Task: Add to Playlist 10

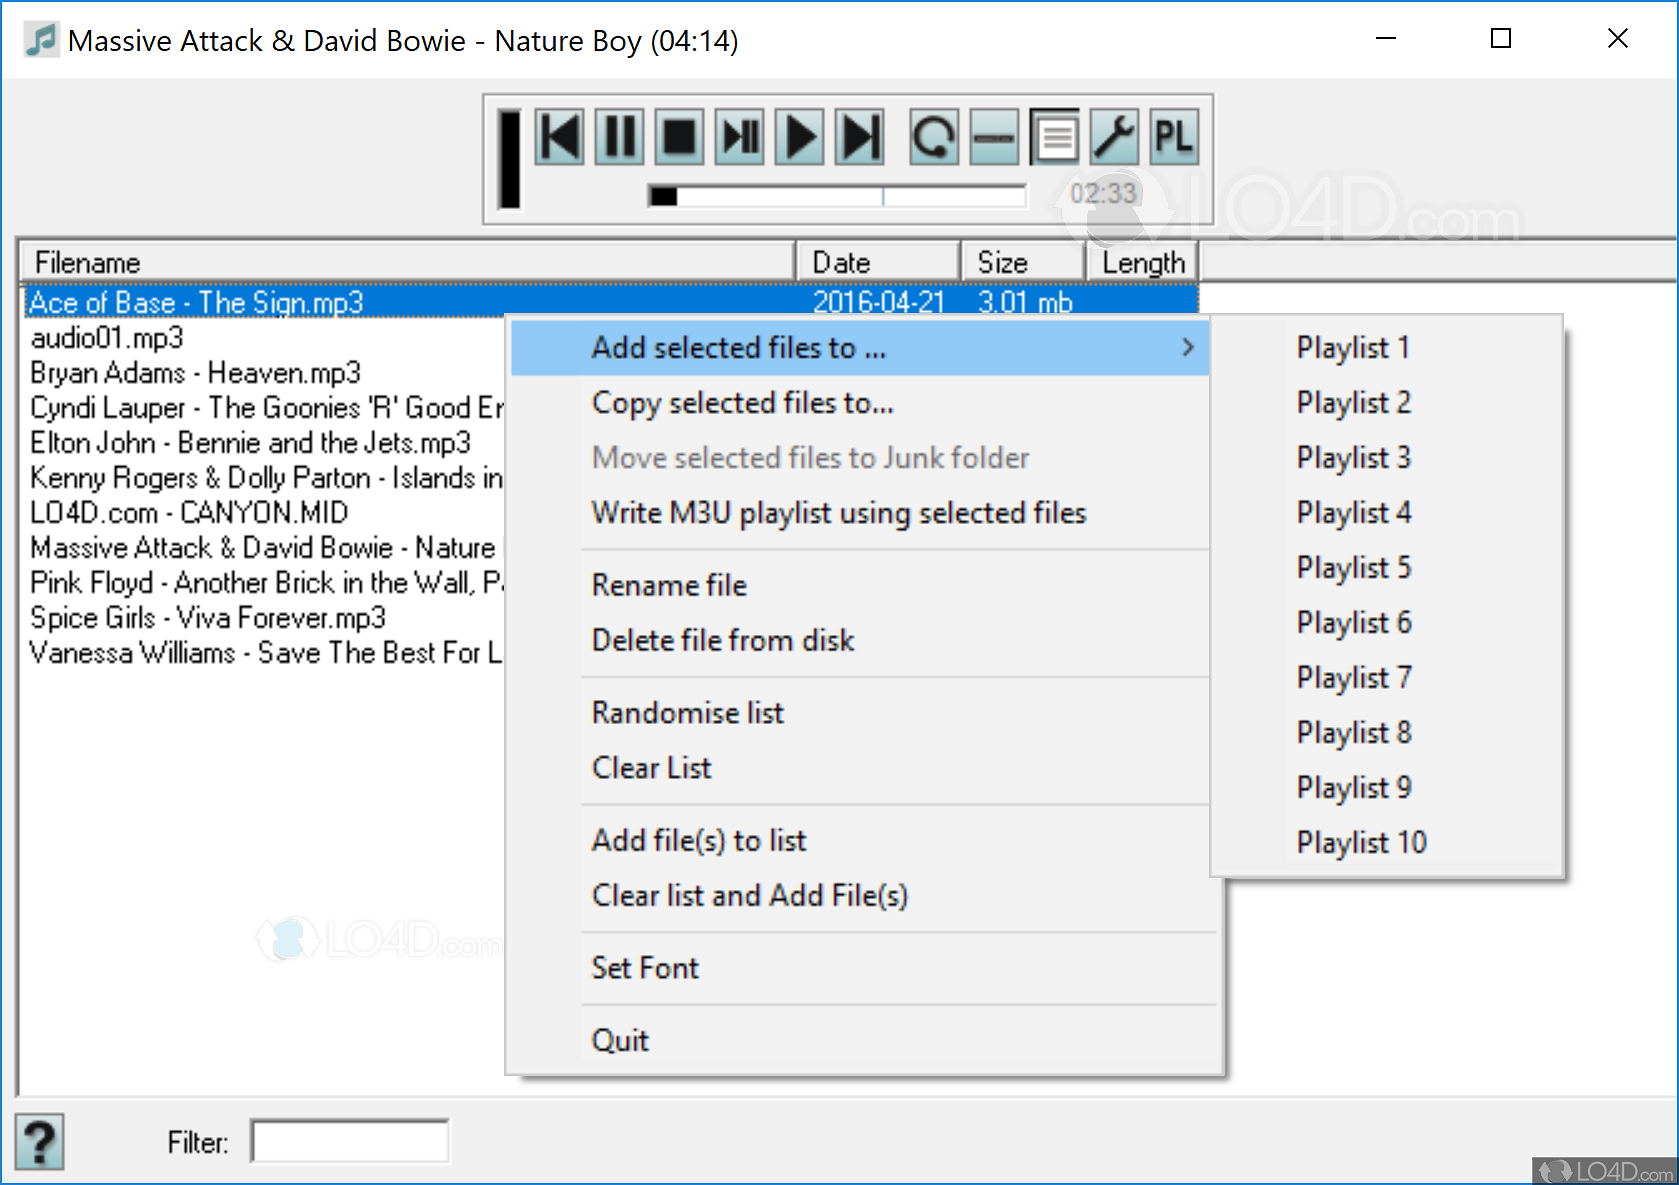Action: pyautogui.click(x=1386, y=842)
